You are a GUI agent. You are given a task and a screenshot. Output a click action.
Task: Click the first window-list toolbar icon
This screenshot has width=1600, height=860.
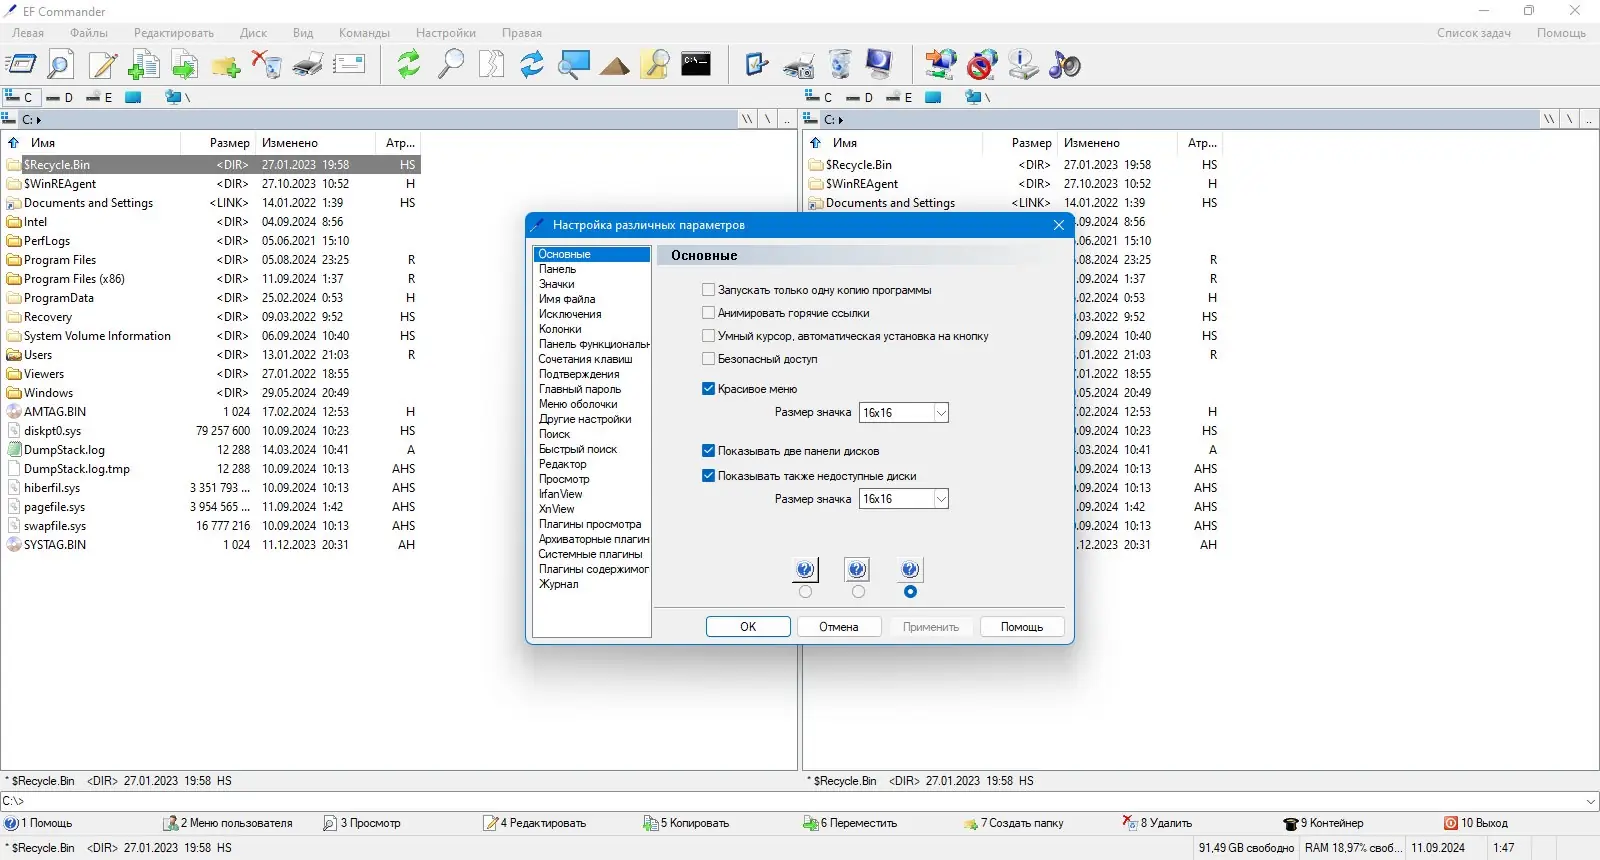click(20, 65)
